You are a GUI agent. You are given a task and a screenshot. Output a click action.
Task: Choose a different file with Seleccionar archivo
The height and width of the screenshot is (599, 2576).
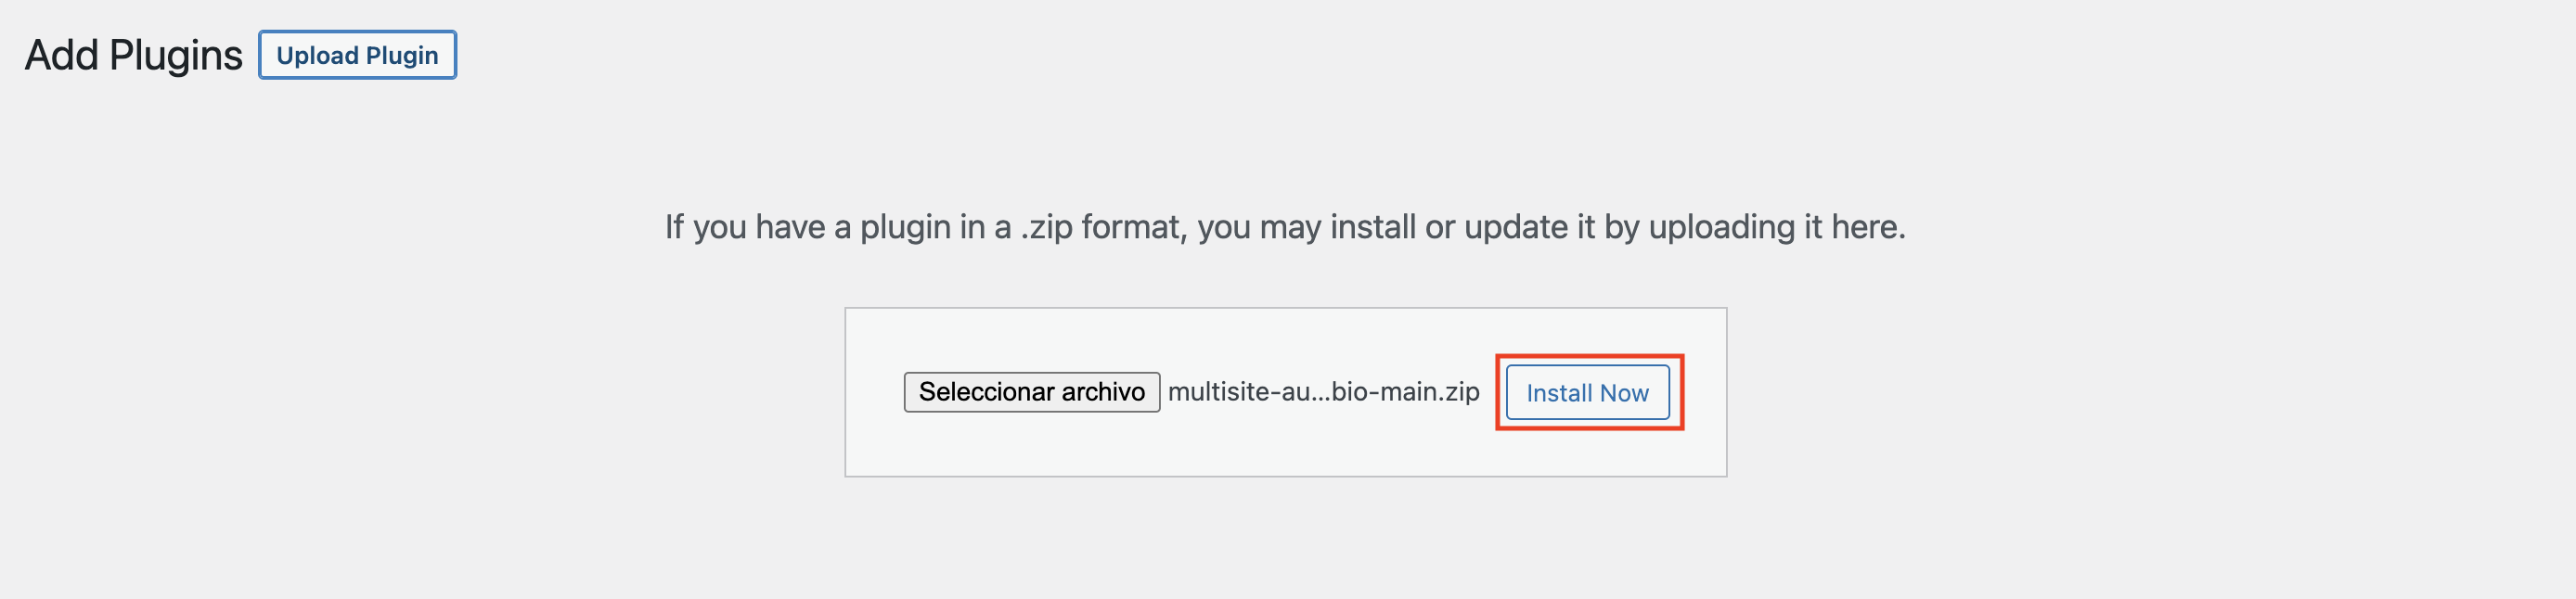click(x=1031, y=391)
